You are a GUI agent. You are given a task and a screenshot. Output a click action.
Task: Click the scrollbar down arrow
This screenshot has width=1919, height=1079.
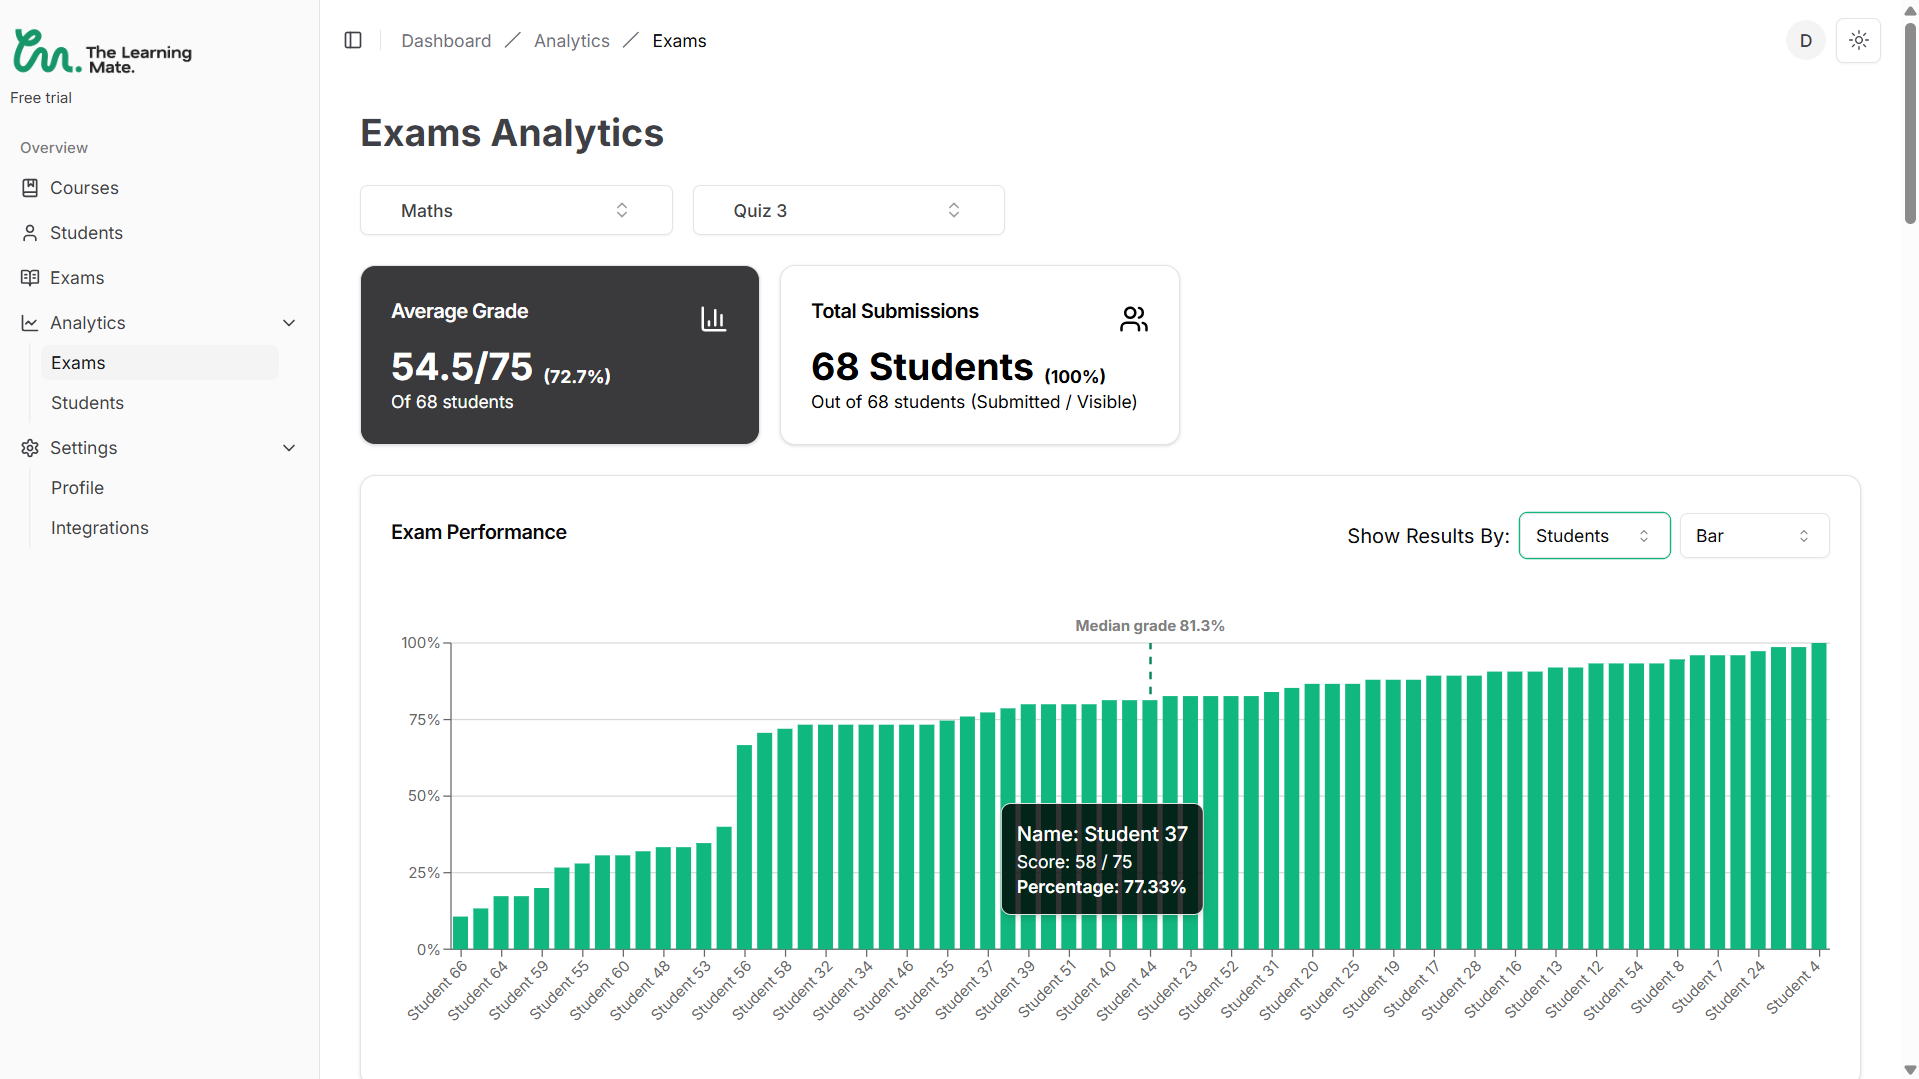point(1910,1070)
